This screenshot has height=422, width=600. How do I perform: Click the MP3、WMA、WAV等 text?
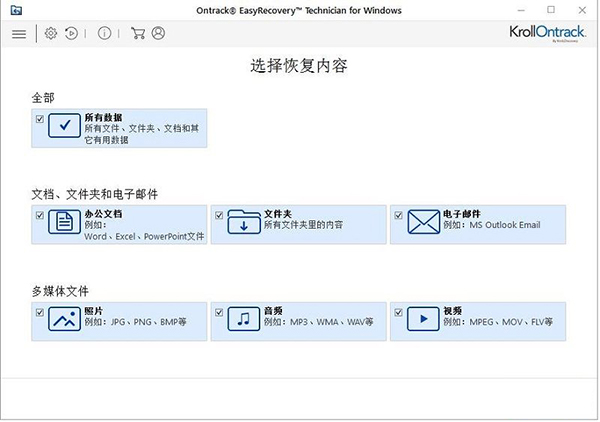click(x=332, y=322)
